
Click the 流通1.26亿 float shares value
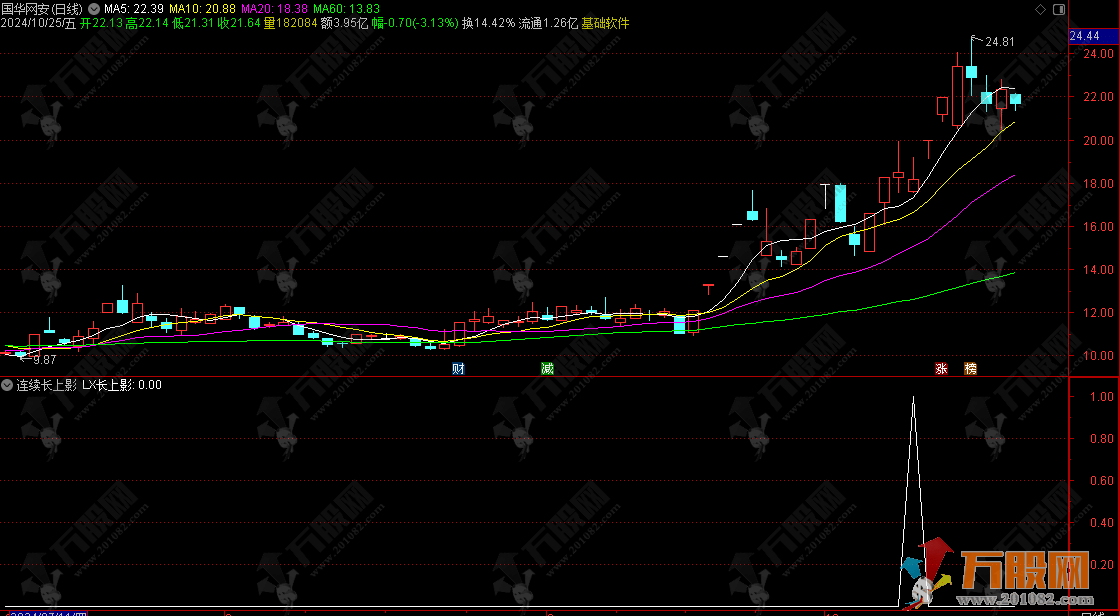(x=549, y=23)
